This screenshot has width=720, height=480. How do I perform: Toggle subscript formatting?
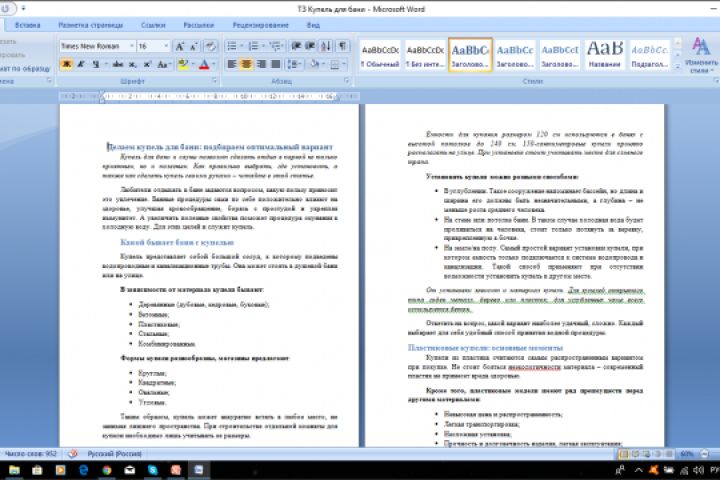(132, 64)
